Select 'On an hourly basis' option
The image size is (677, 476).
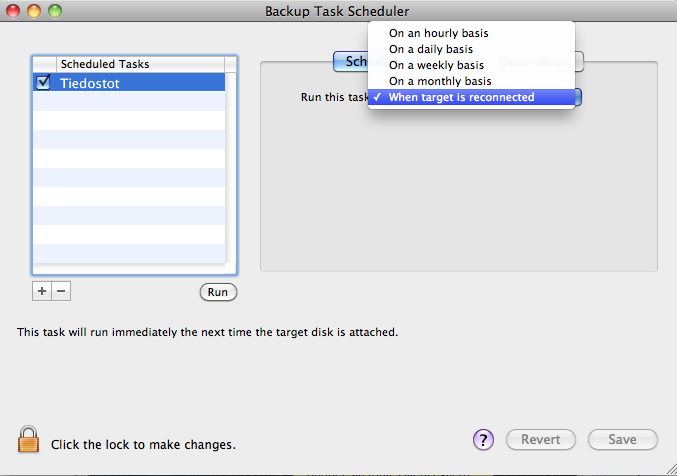point(438,33)
